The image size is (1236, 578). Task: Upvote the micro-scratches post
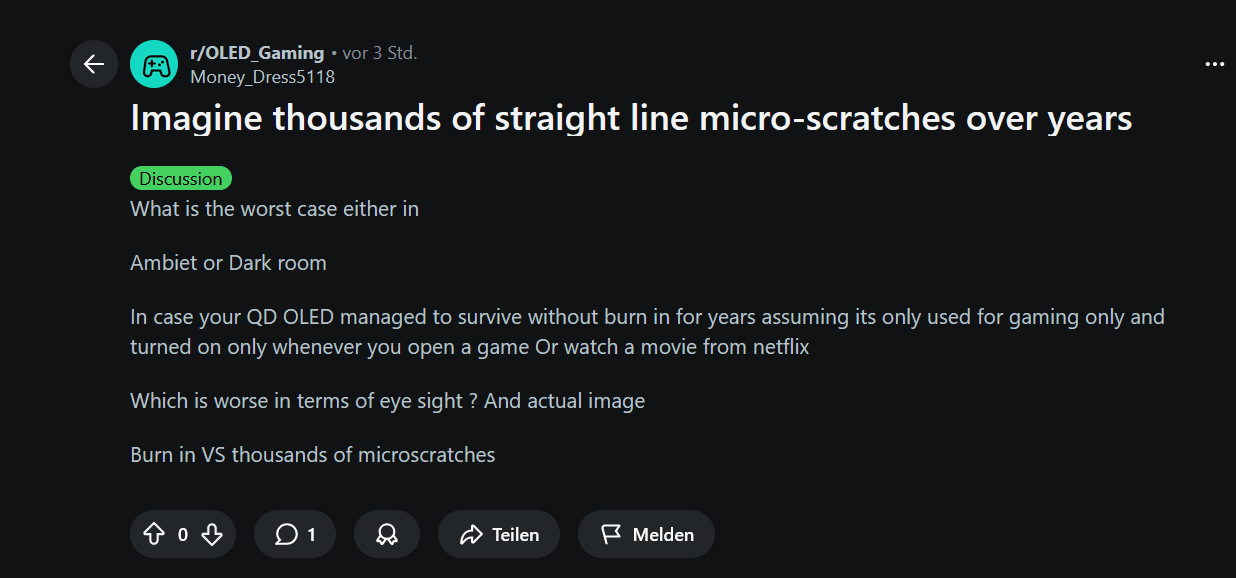tap(154, 535)
